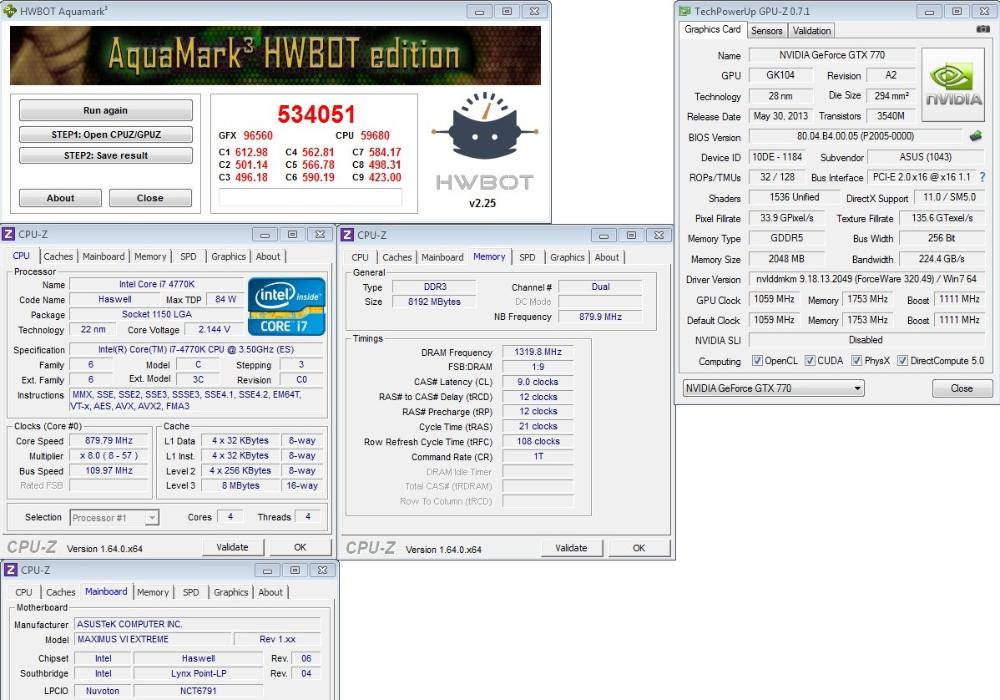Viewport: 1000px width, 700px height.
Task: Click OK in the CPU-Z Memory window
Action: [x=638, y=548]
